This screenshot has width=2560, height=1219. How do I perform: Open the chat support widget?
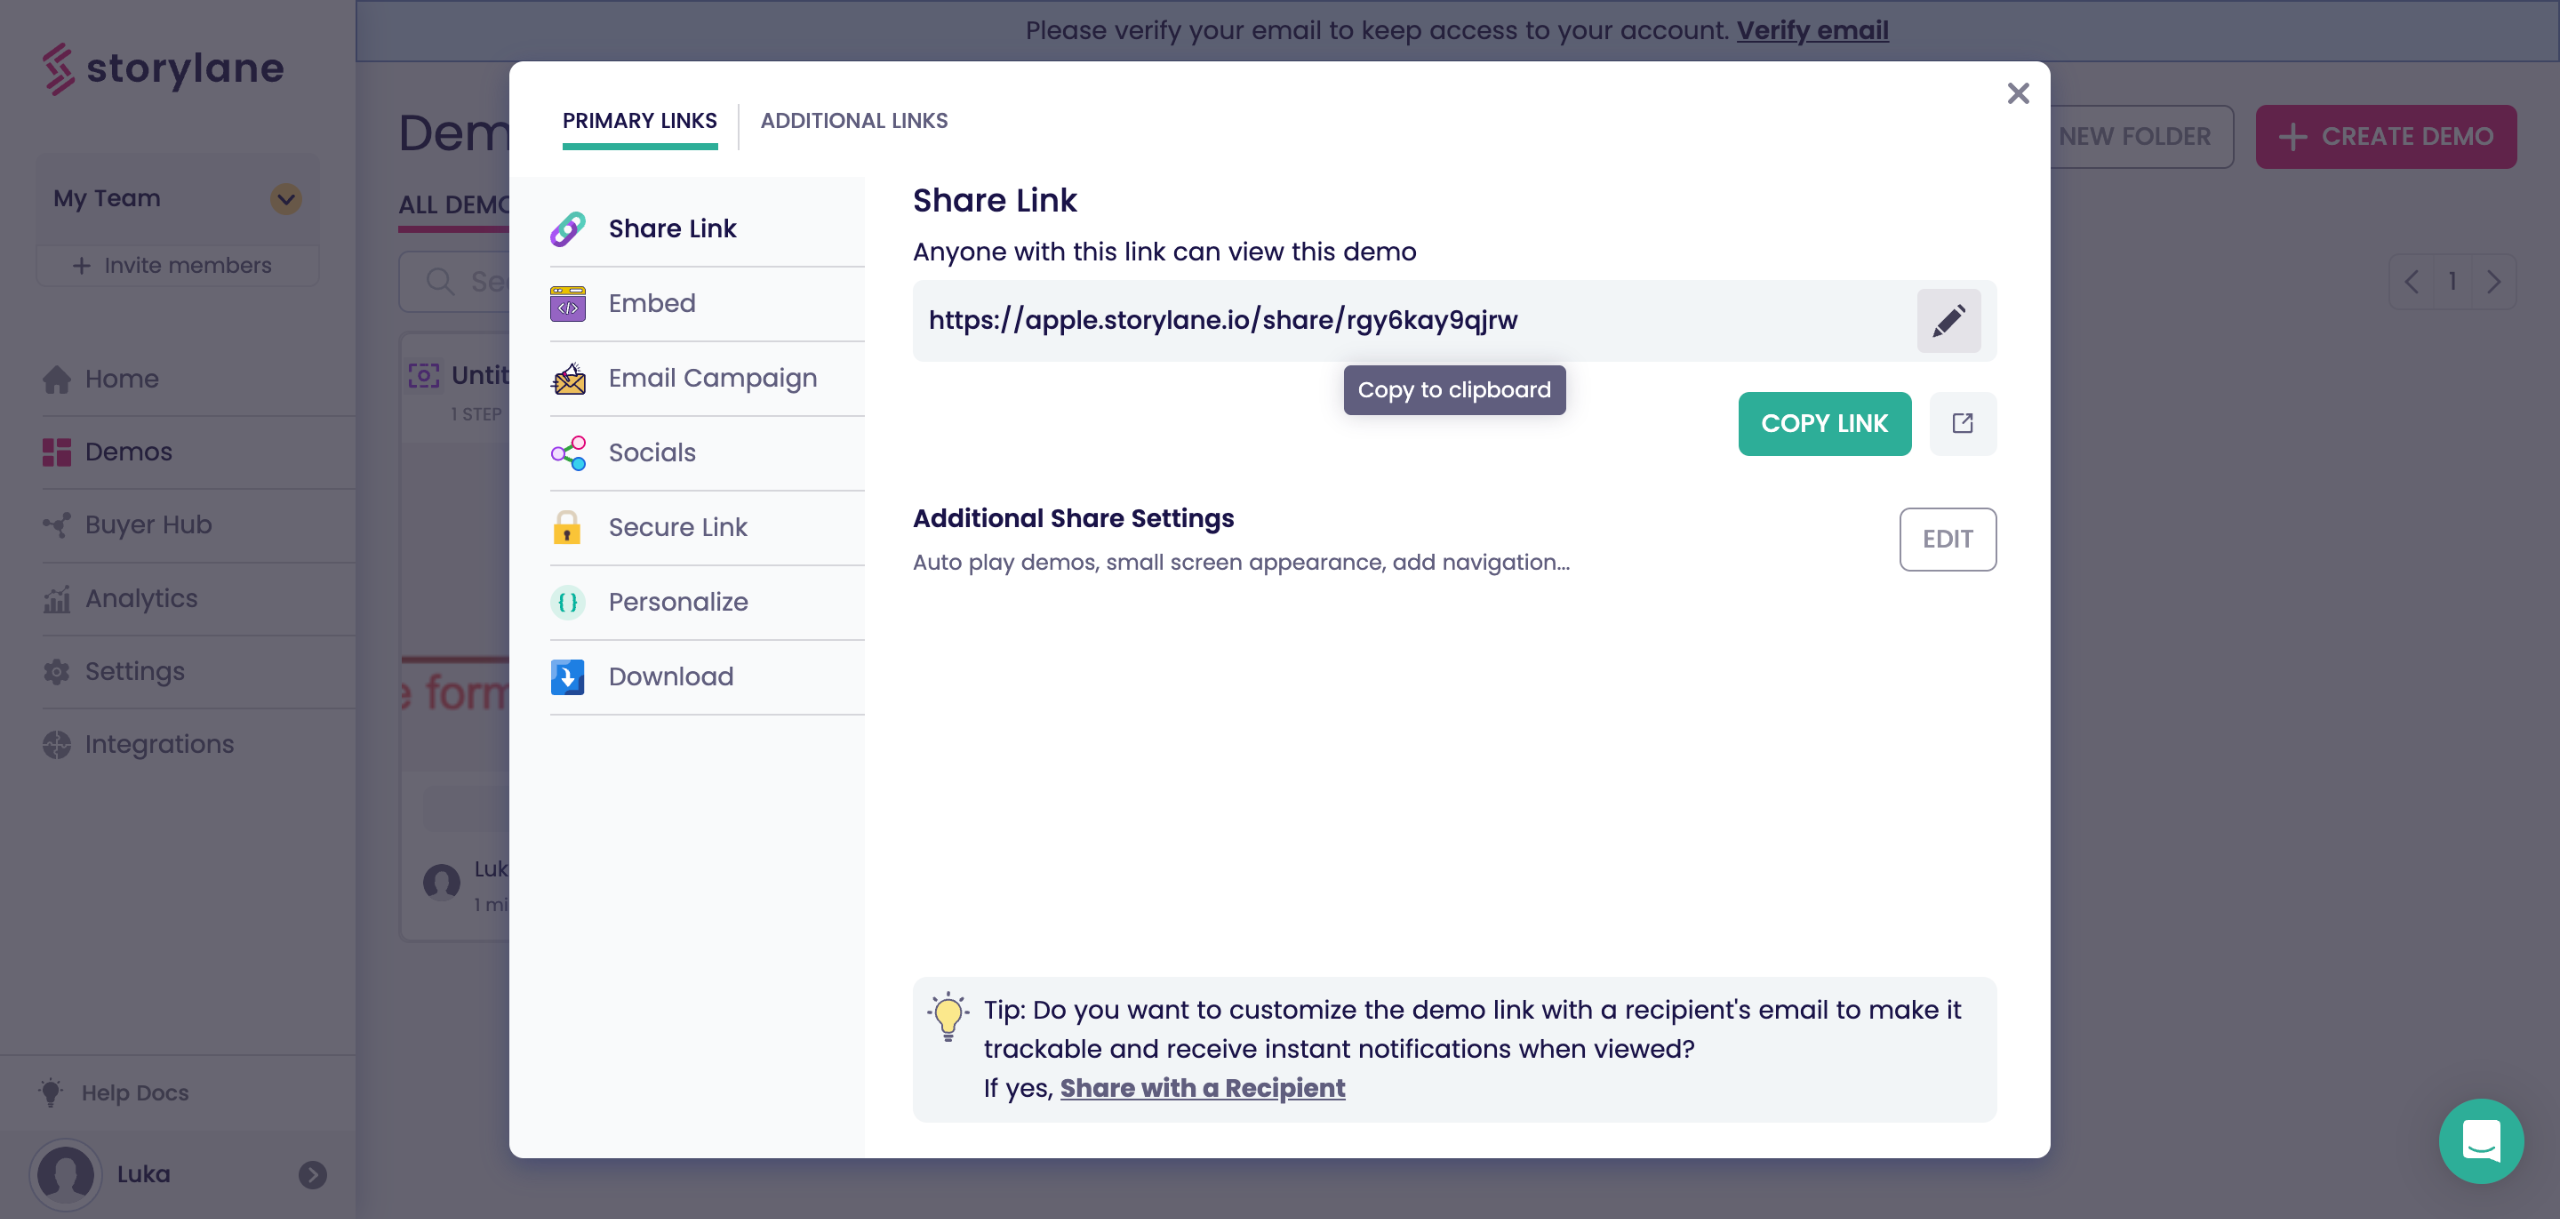[2480, 1140]
